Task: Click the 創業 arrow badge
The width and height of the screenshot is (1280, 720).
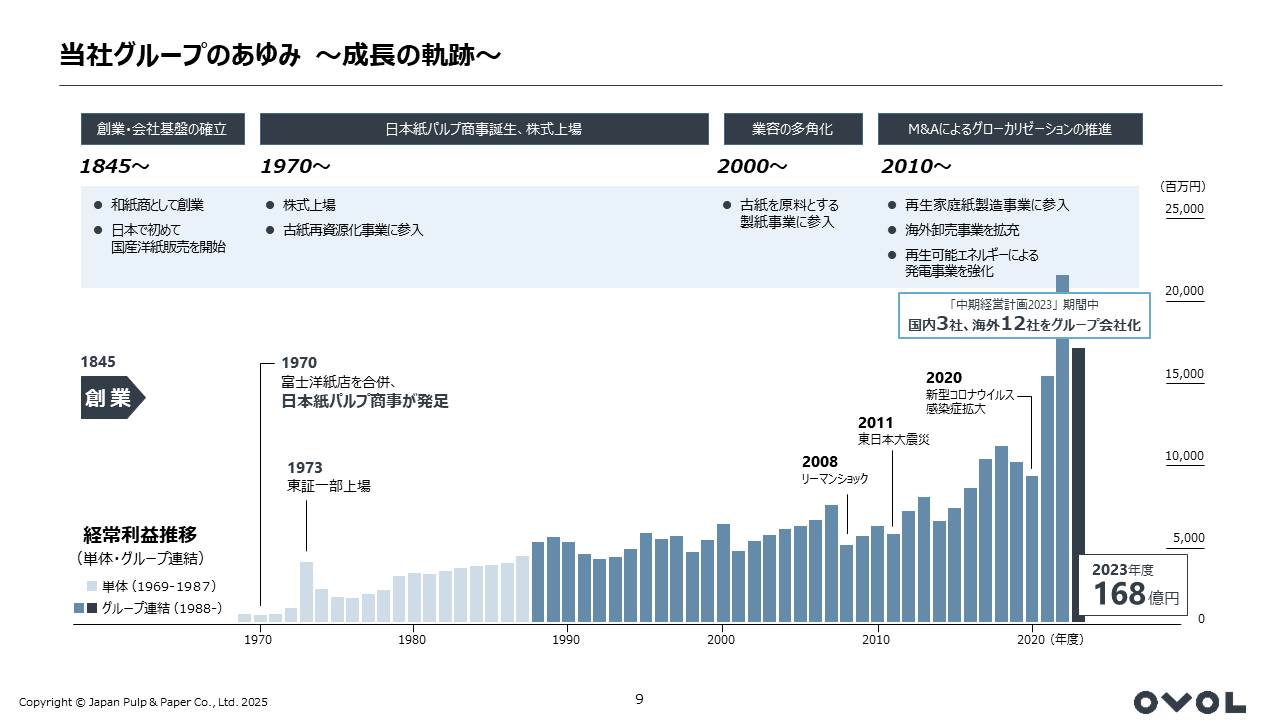Action: [113, 398]
